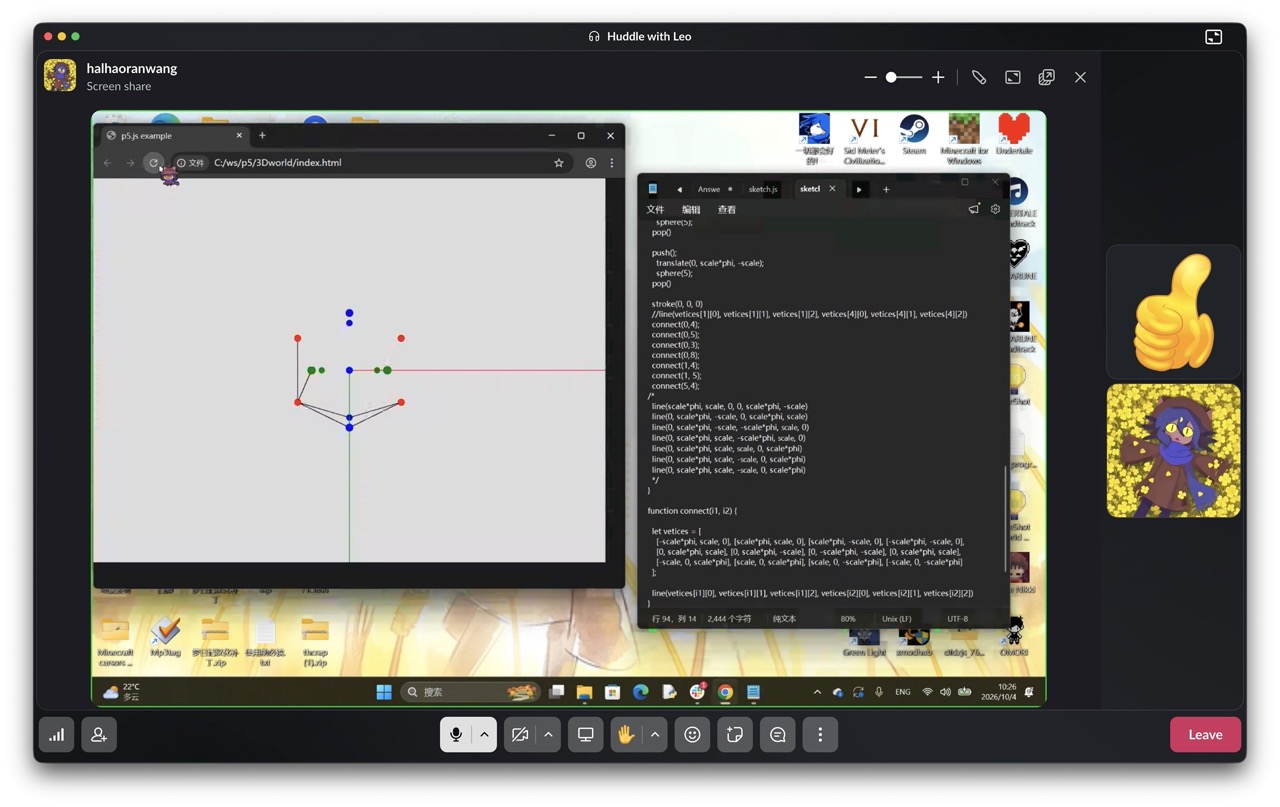Screen dimensions: 1280x807
Task: Open more huddle options menu
Action: pos(820,735)
